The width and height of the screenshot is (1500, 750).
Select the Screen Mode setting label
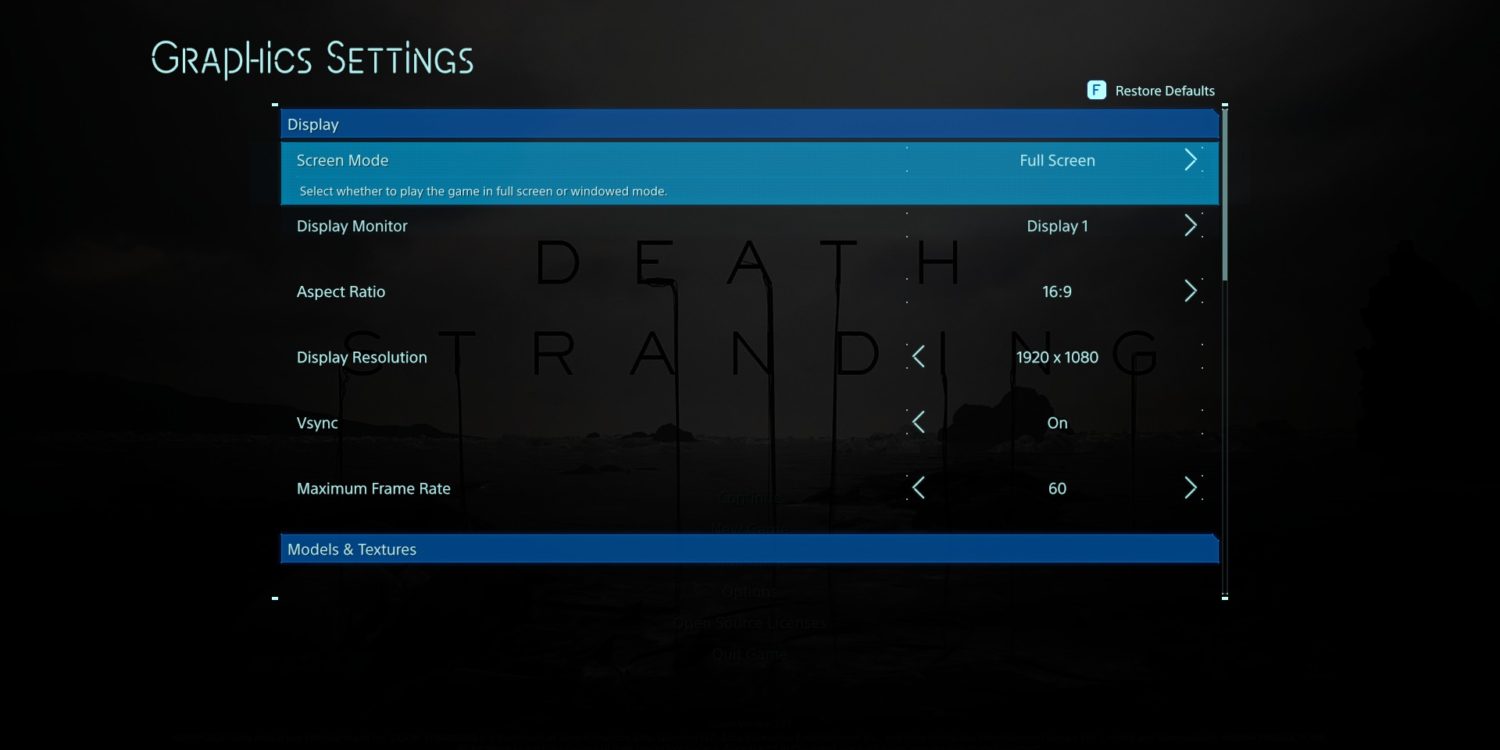pos(342,160)
